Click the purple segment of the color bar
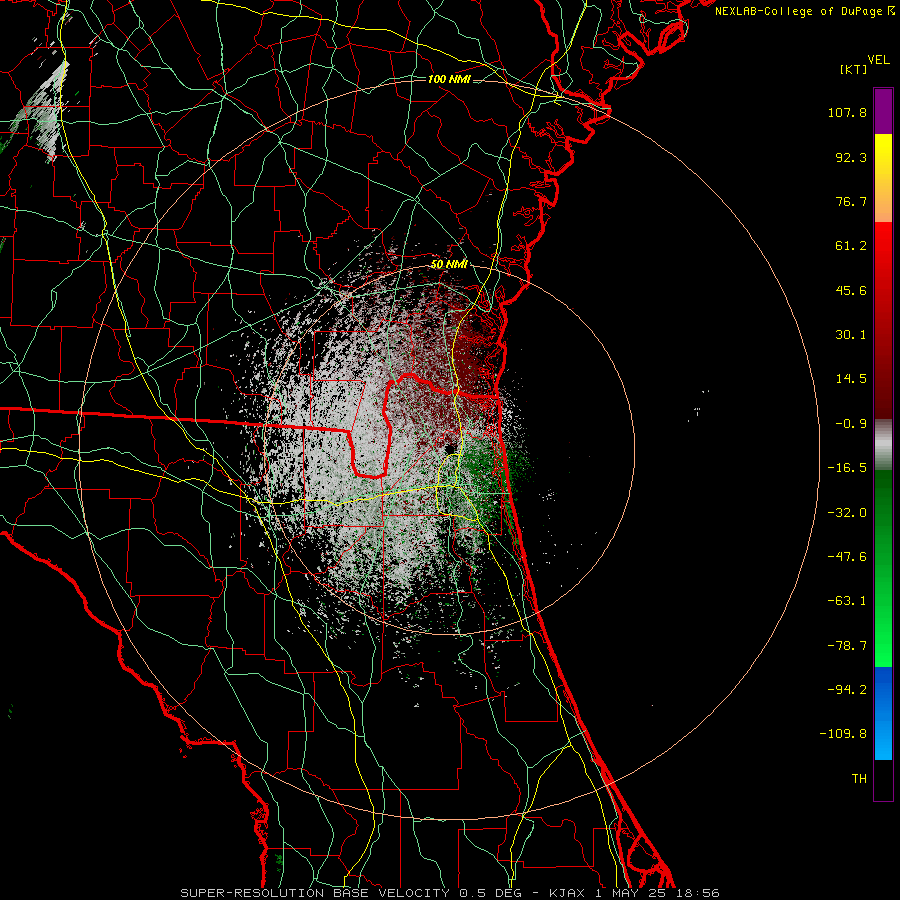Image resolution: width=900 pixels, height=900 pixels. click(883, 111)
